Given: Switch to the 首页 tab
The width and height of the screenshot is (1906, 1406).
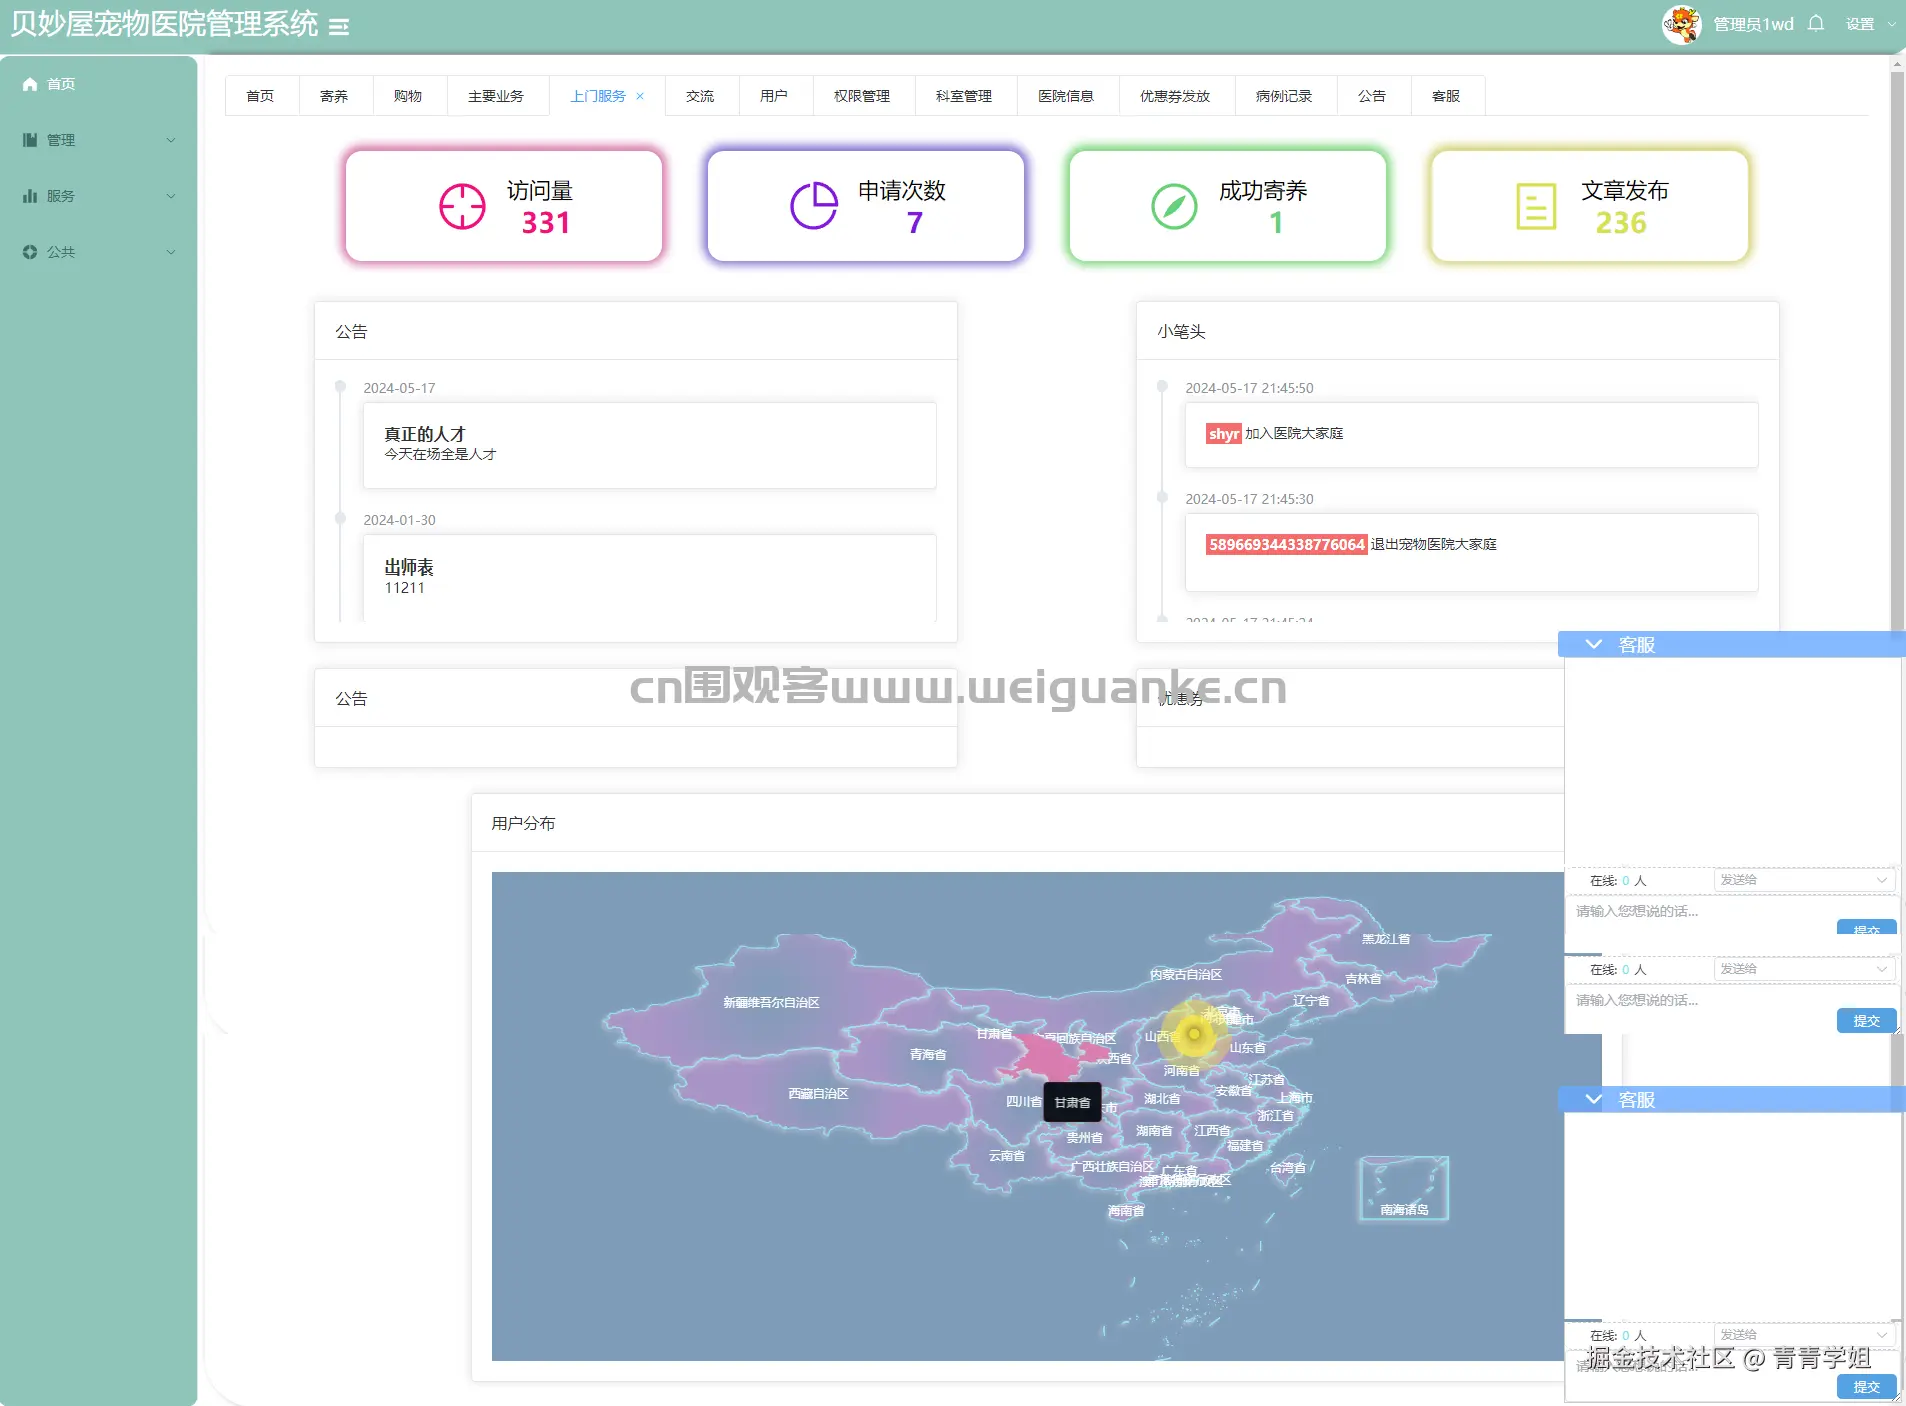Looking at the screenshot, I should coord(260,96).
